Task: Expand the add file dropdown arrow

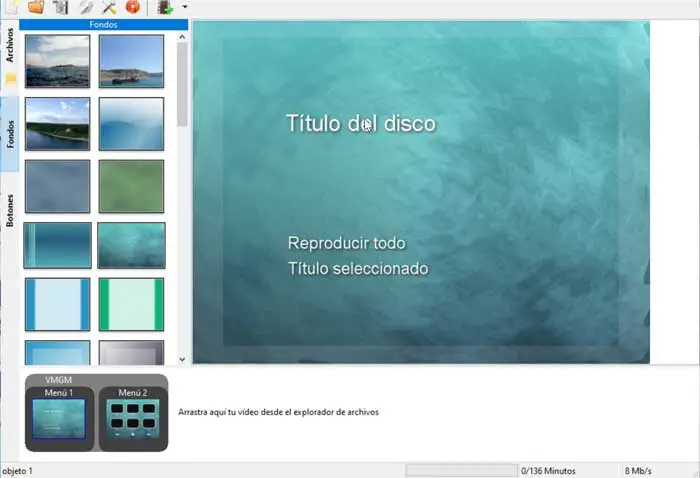Action: tap(184, 7)
